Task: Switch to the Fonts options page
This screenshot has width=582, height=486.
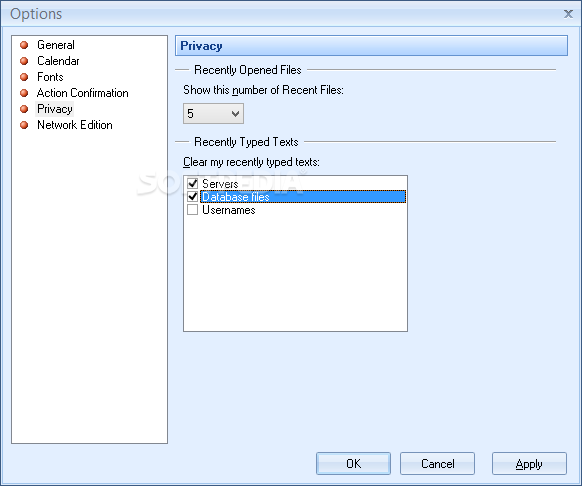Action: (50, 77)
